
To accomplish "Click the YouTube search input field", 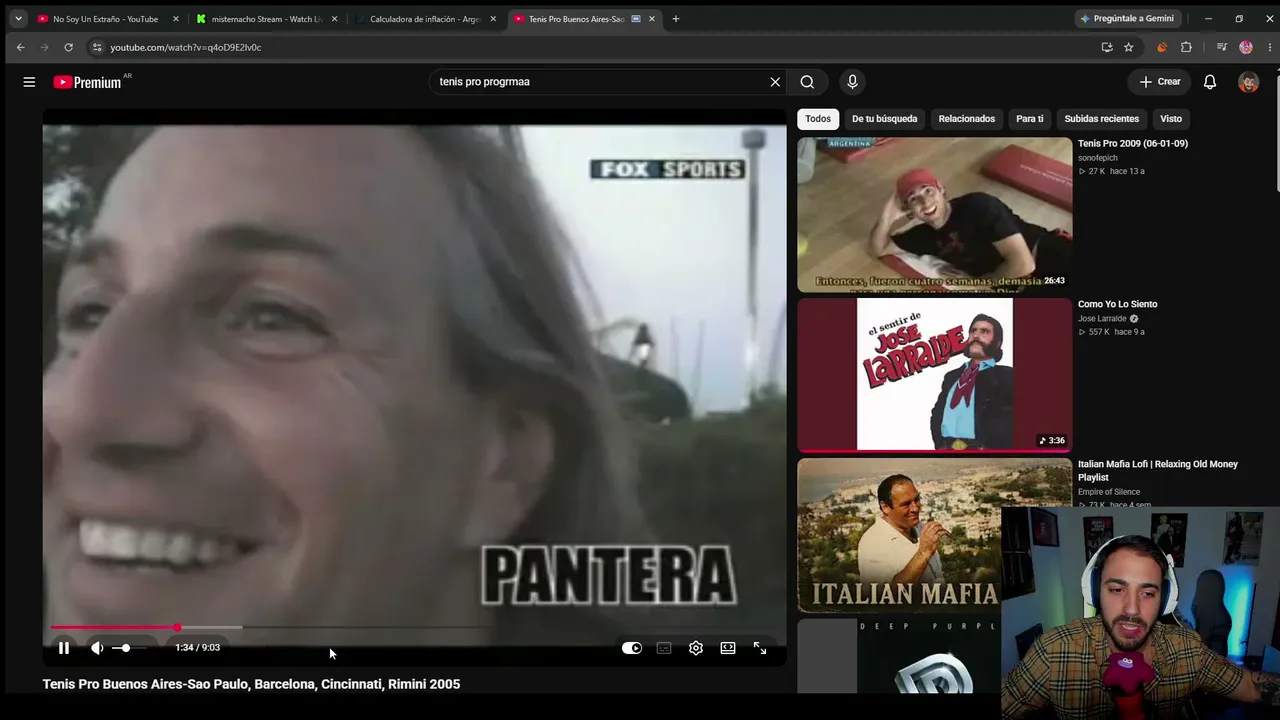I will (x=600, y=82).
